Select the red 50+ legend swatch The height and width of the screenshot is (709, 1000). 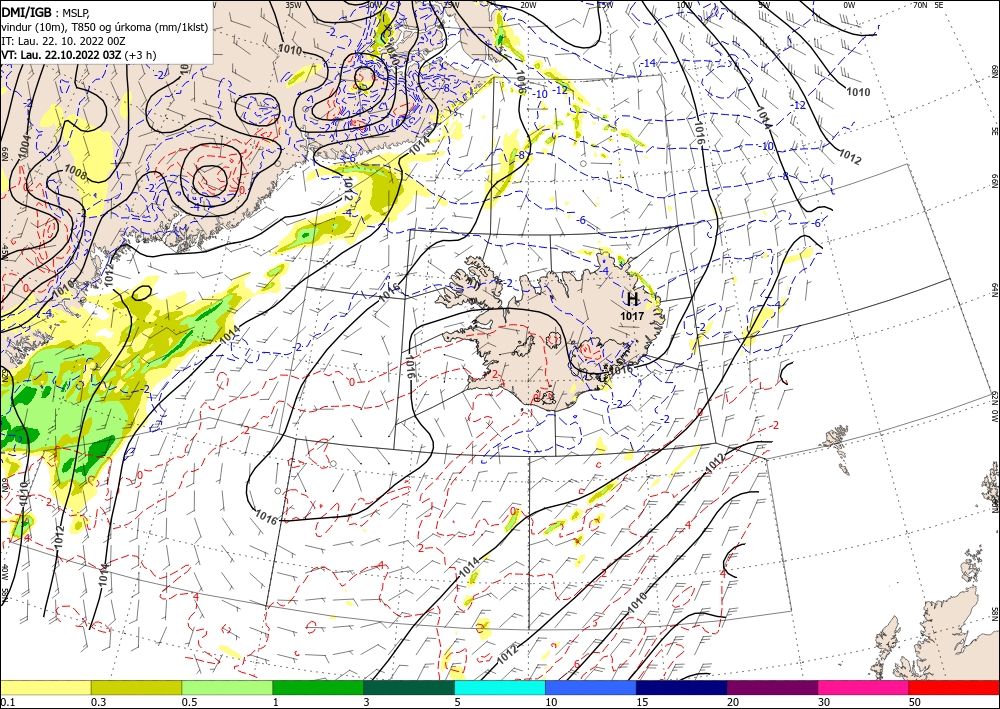point(954,687)
